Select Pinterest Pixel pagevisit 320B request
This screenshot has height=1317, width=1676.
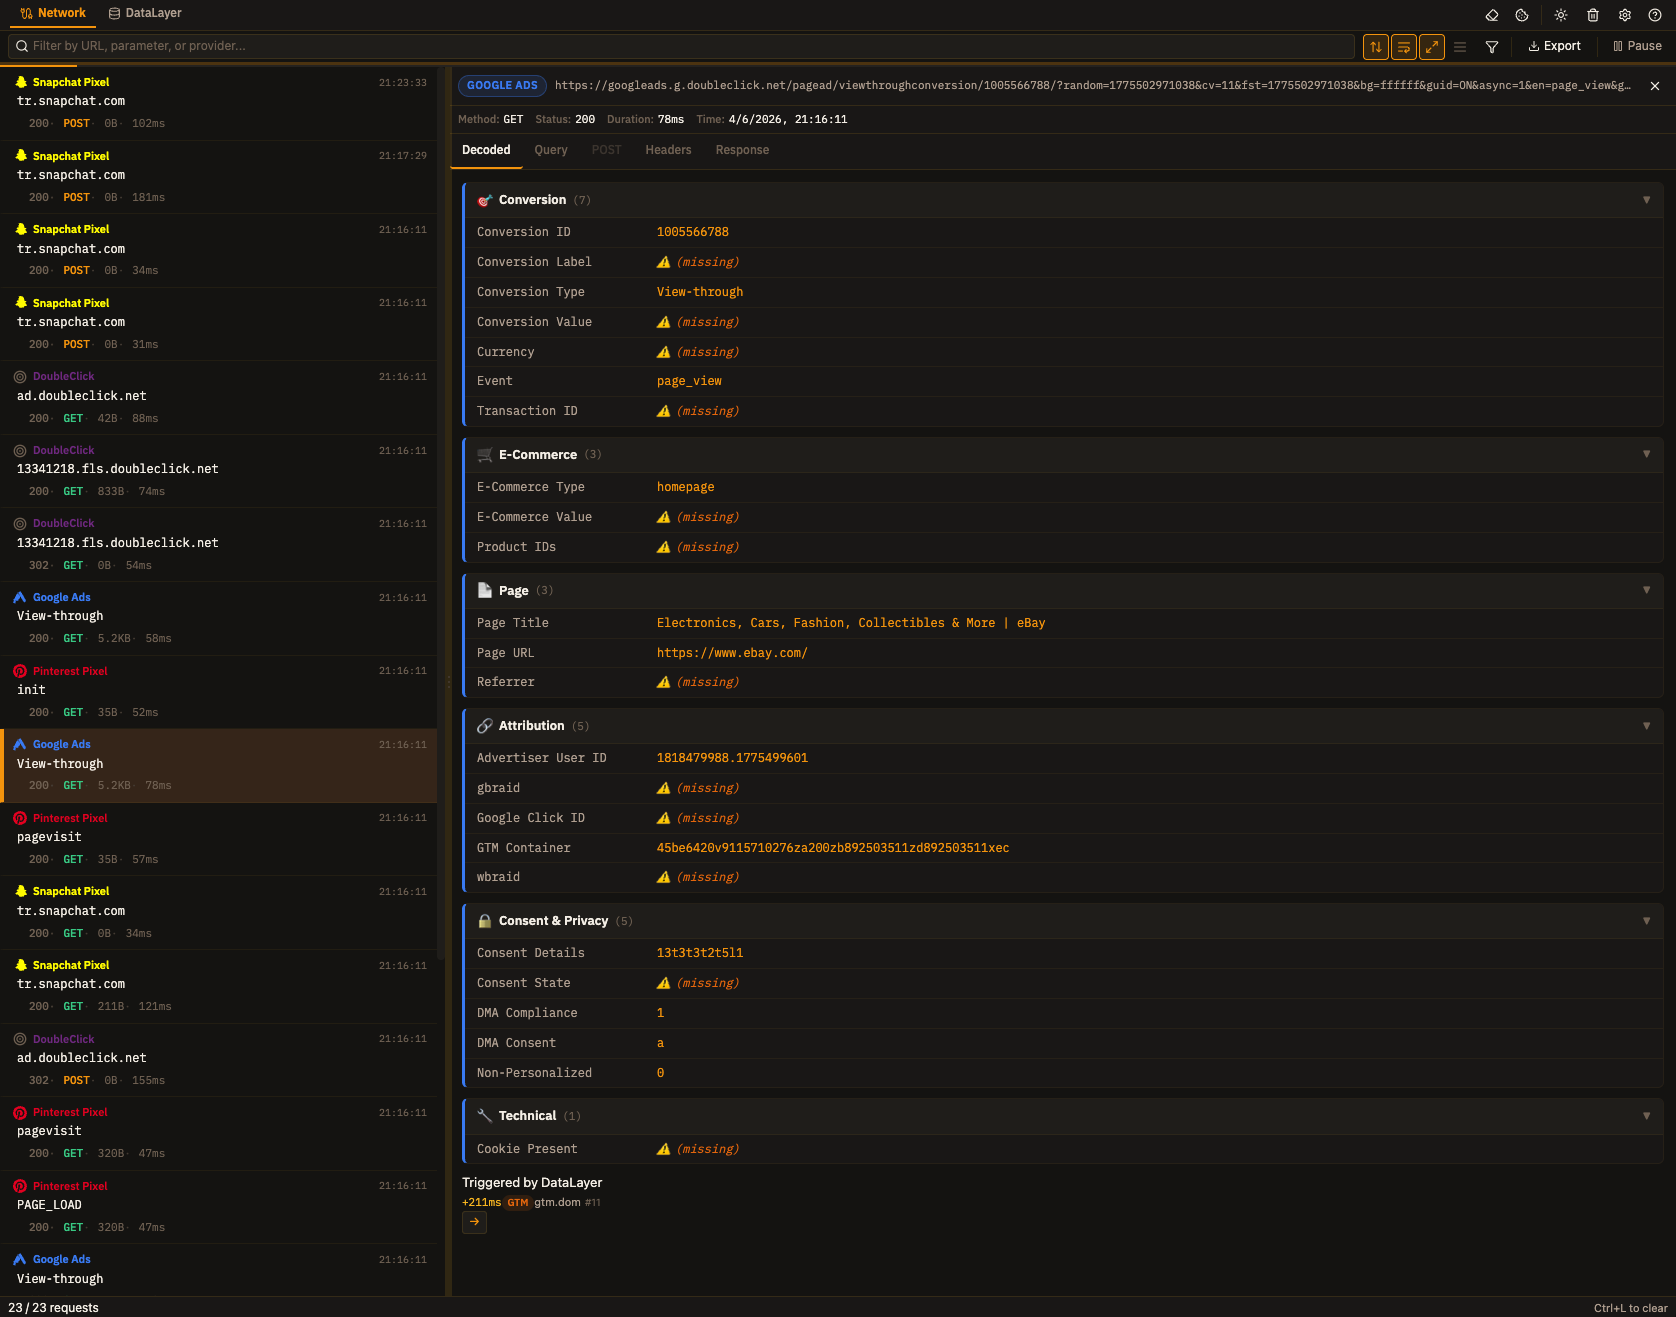(x=219, y=1133)
